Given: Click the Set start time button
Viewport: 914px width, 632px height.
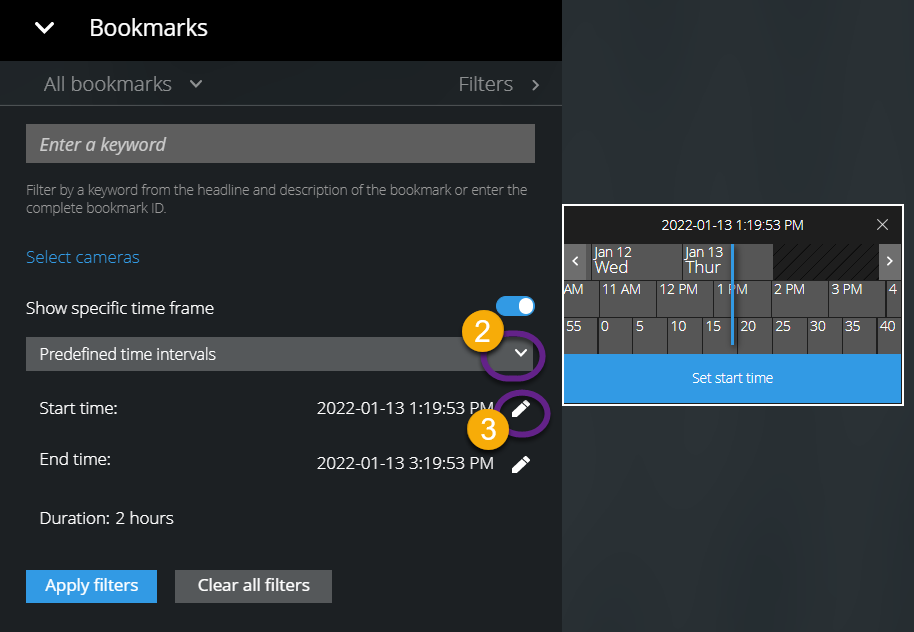Looking at the screenshot, I should (733, 378).
